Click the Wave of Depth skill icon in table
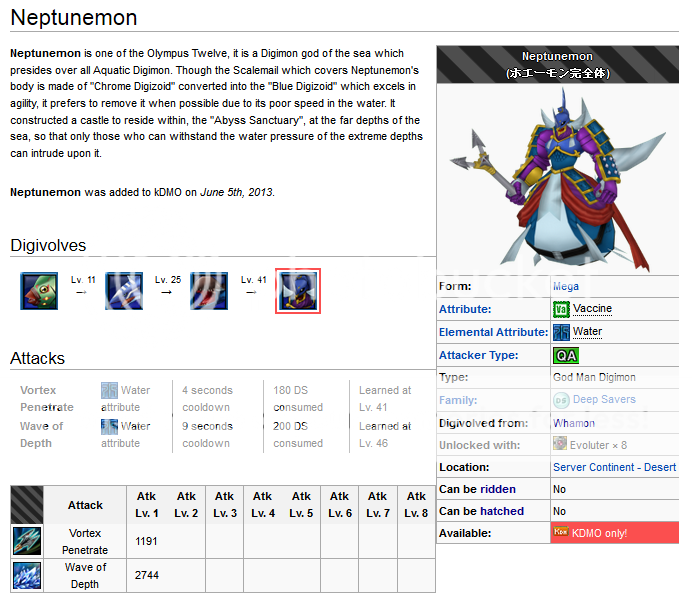 [26, 575]
